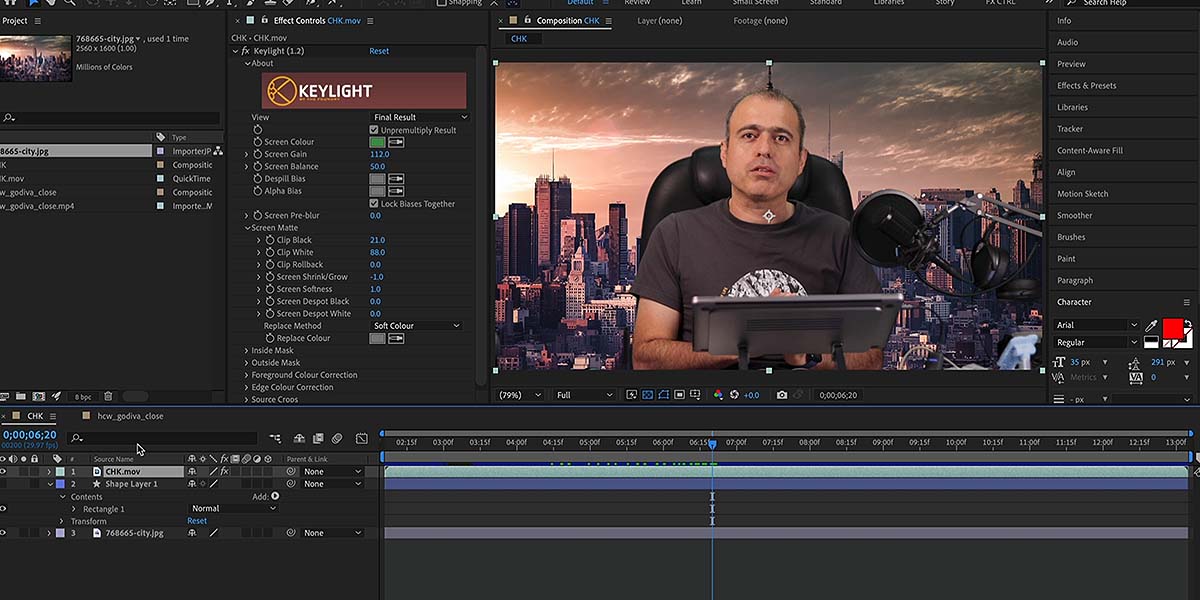Screen dimensions: 1200x600
Task: Collapse Shape Layer 1 properties
Action: click(x=48, y=484)
